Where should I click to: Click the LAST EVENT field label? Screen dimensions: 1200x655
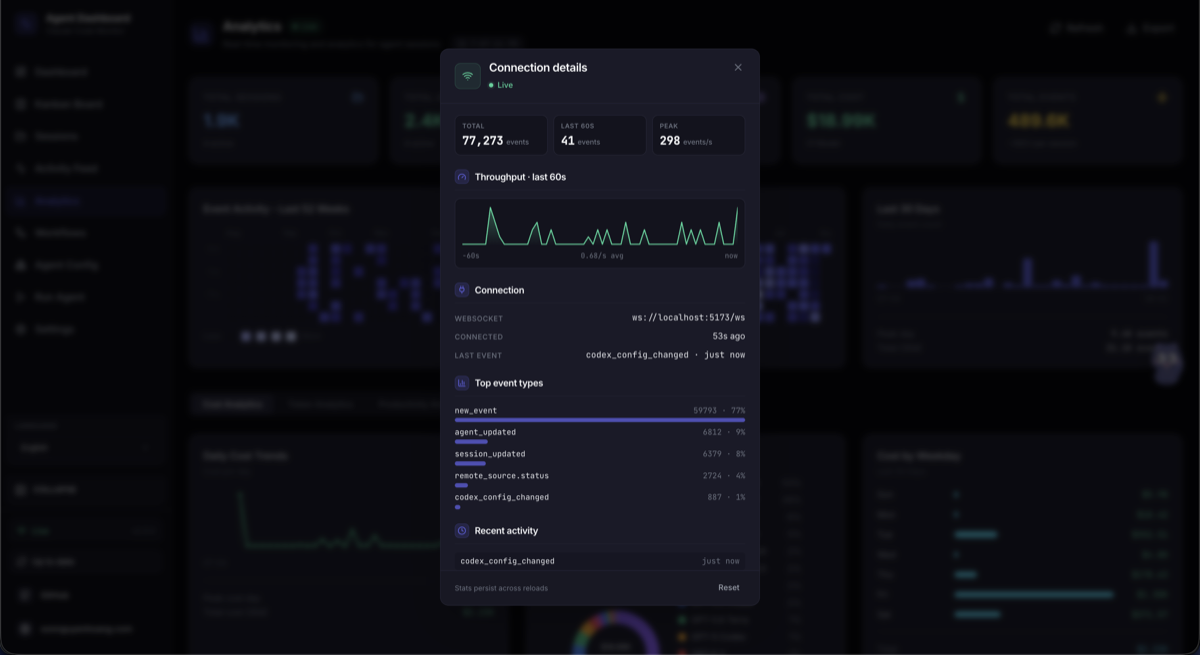(x=478, y=355)
